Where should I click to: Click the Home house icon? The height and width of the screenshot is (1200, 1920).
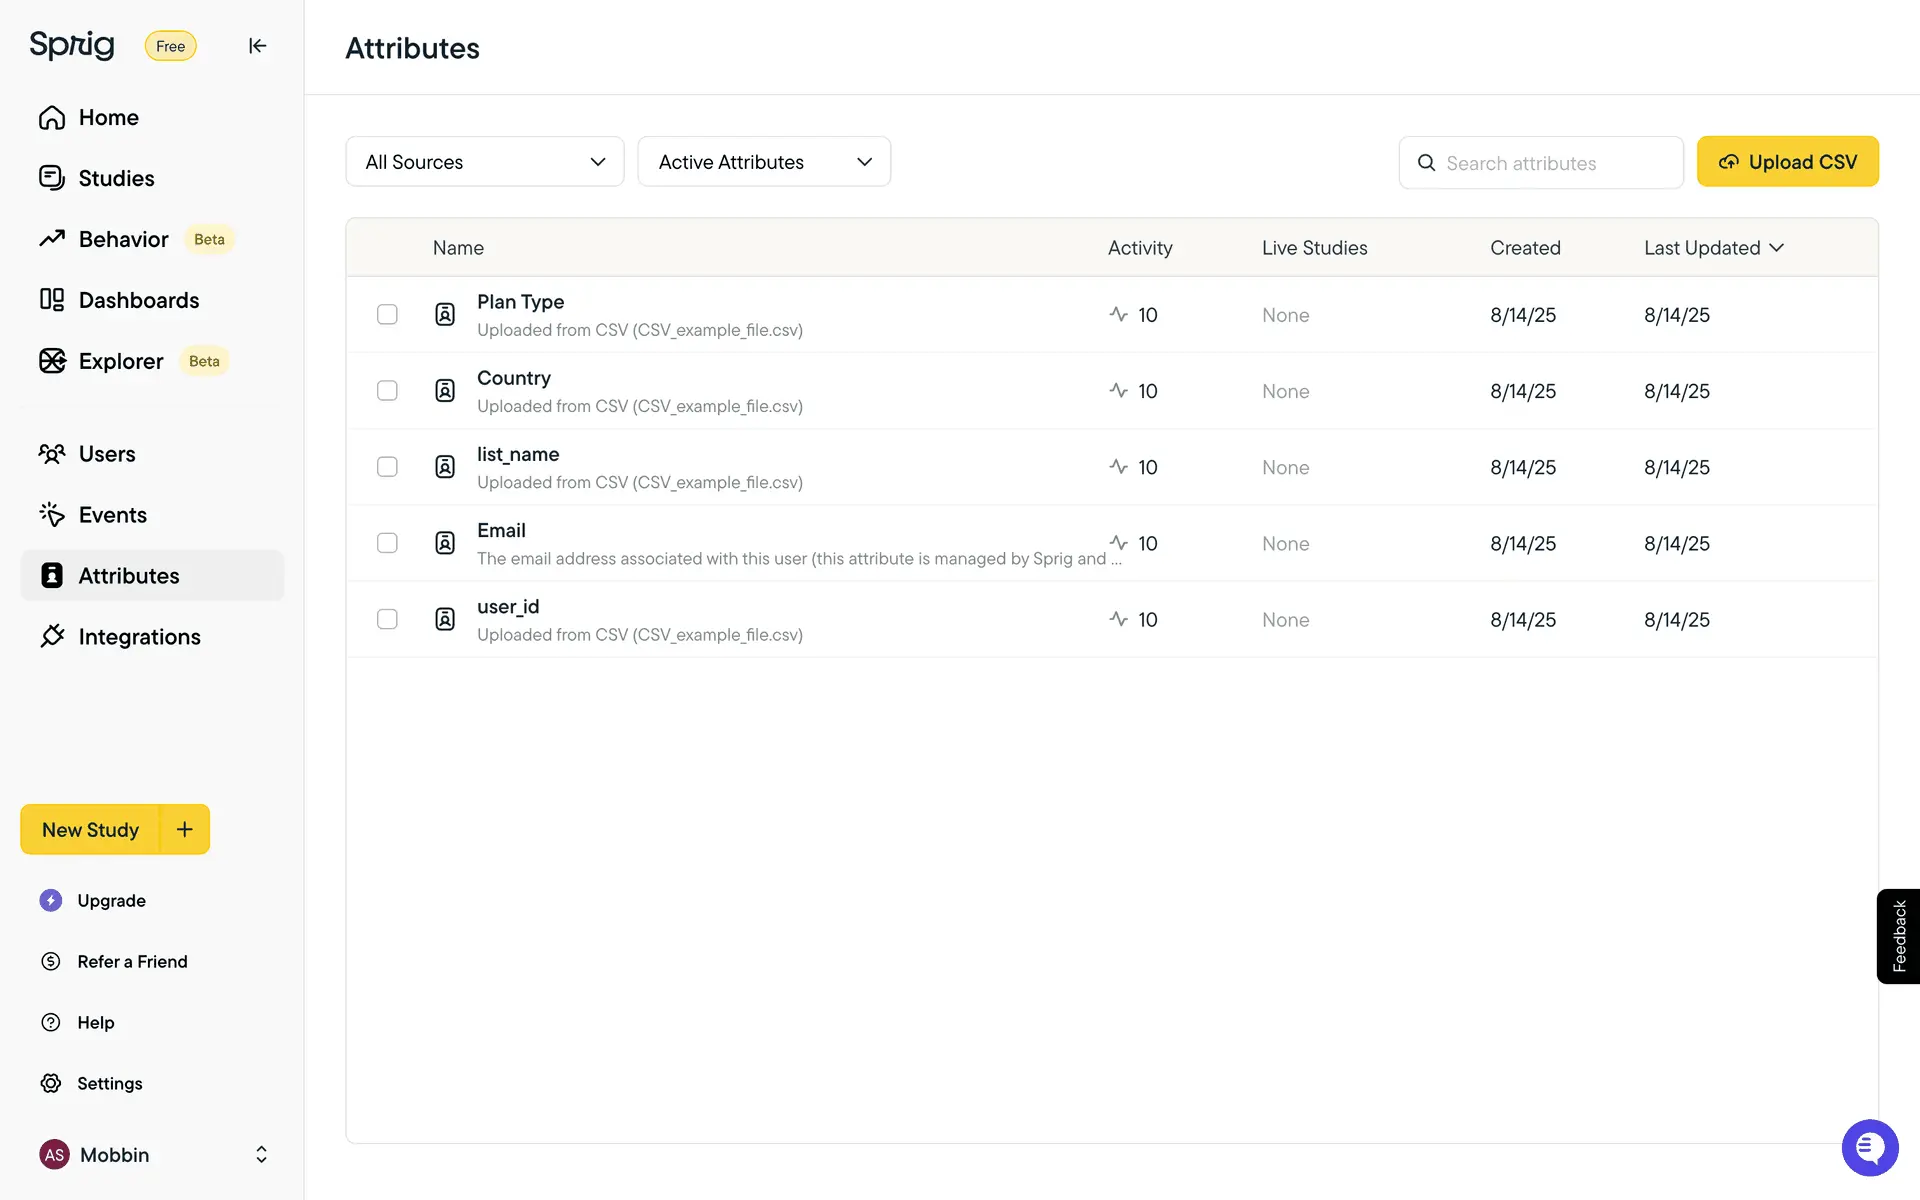click(52, 118)
